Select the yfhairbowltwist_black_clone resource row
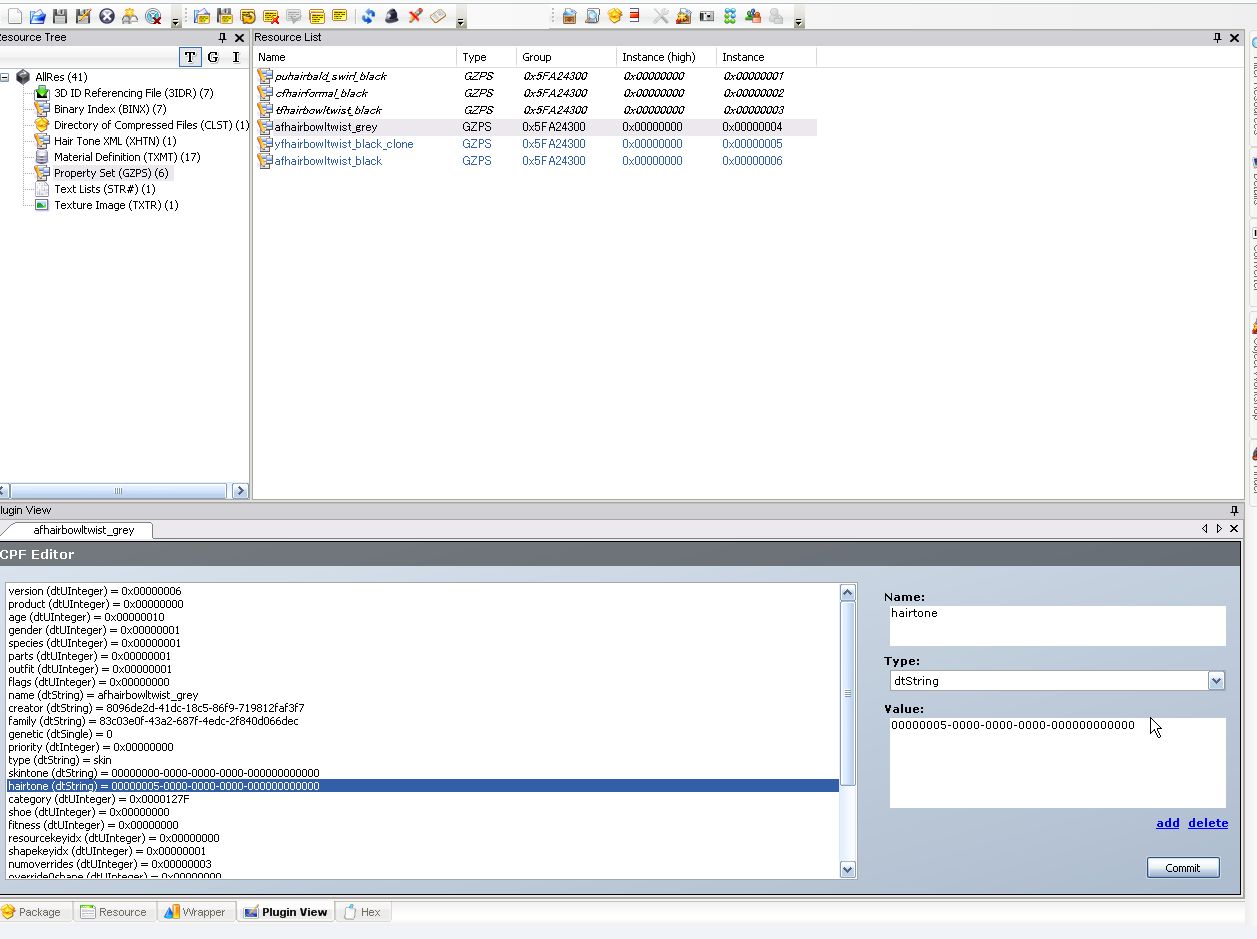The image size is (1257, 939). point(535,144)
